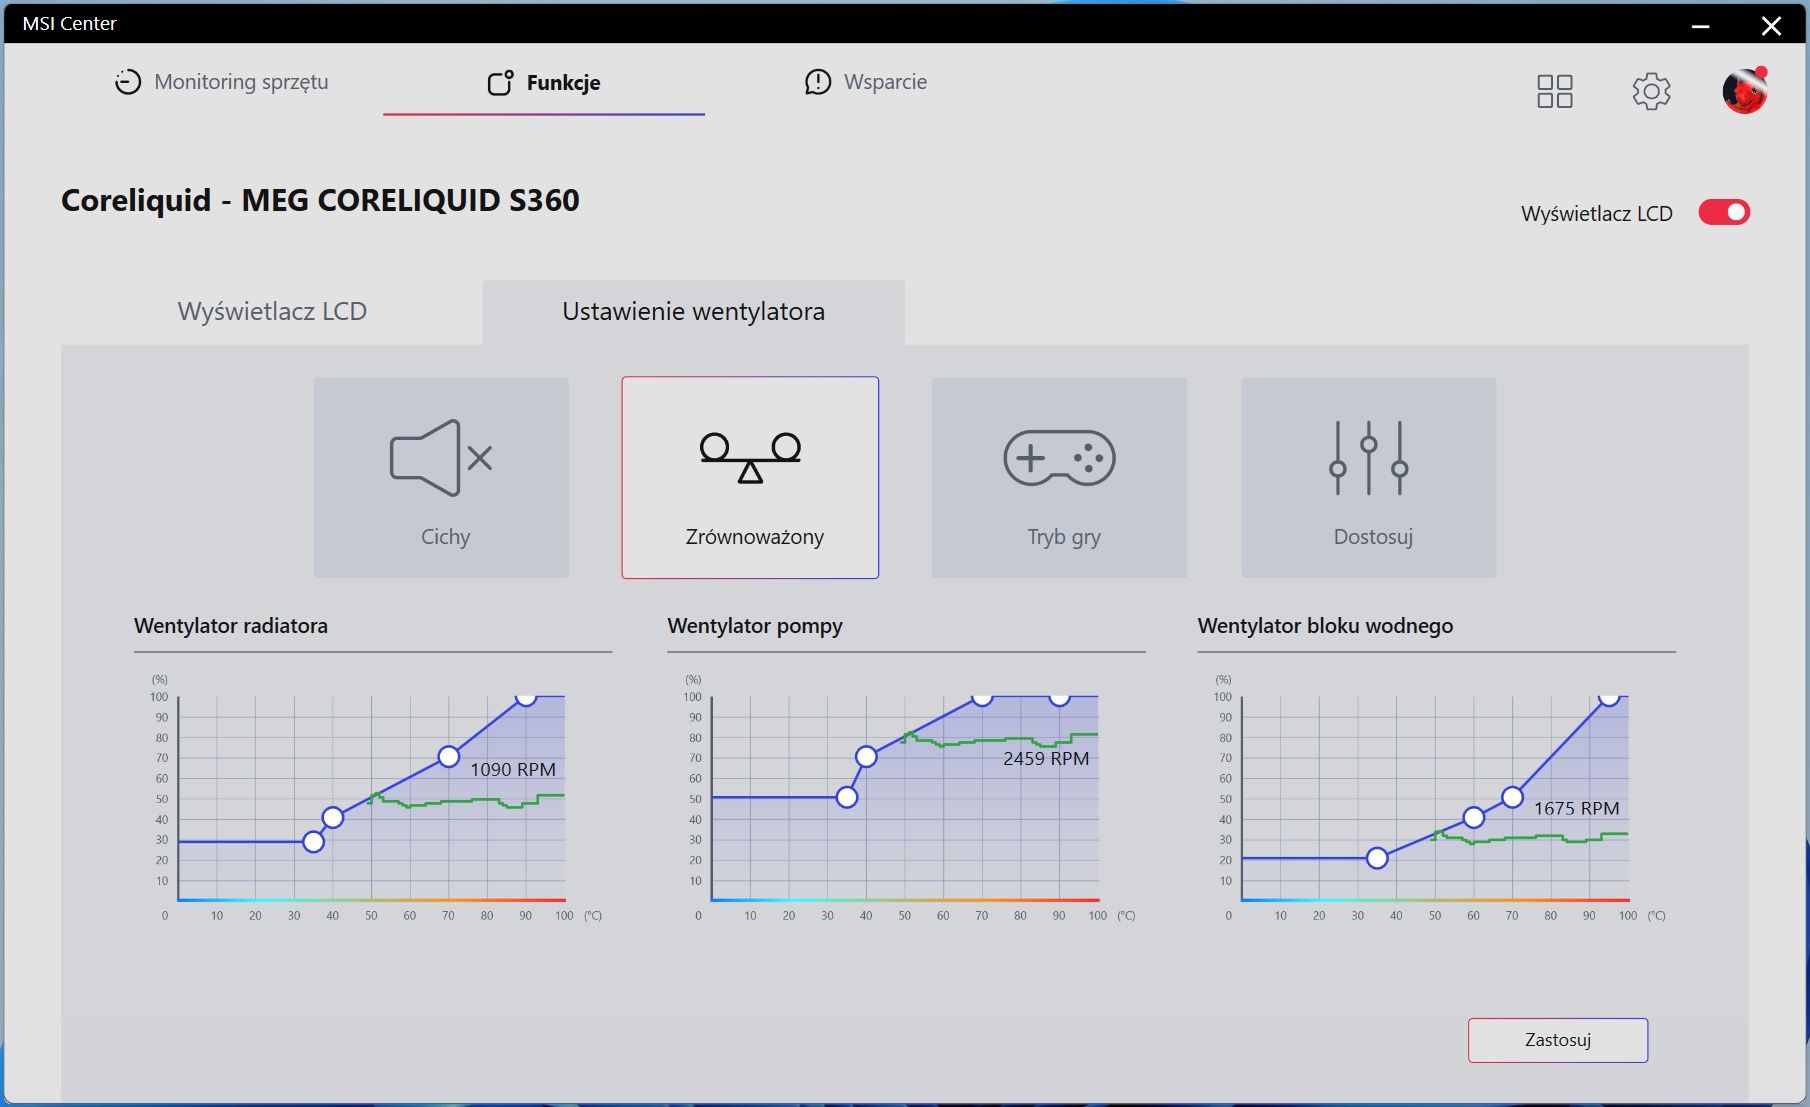
Task: Click the 2459 RPM pump readout
Action: point(1046,758)
